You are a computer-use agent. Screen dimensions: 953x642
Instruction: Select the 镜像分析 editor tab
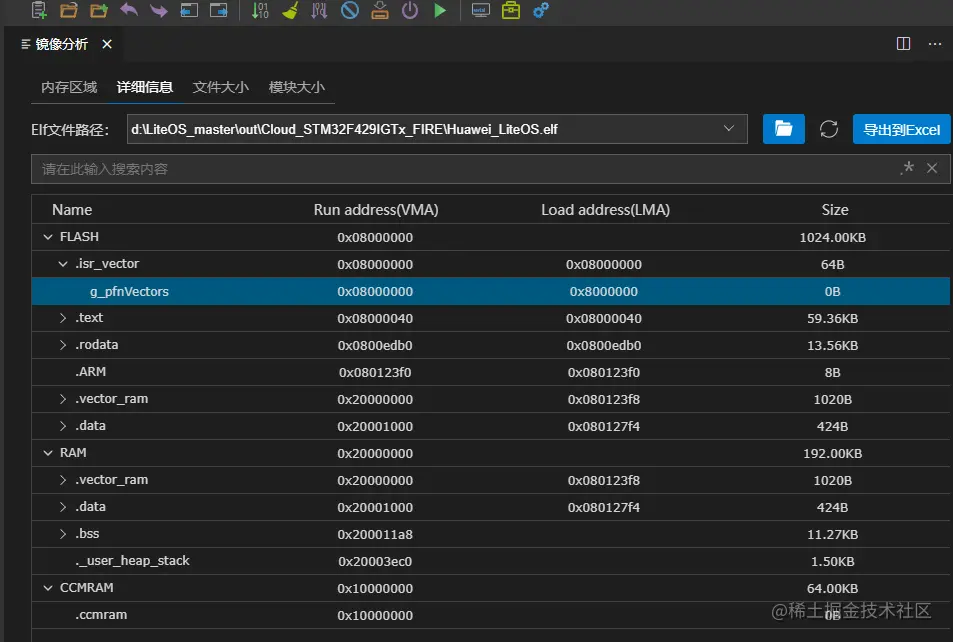coord(61,44)
